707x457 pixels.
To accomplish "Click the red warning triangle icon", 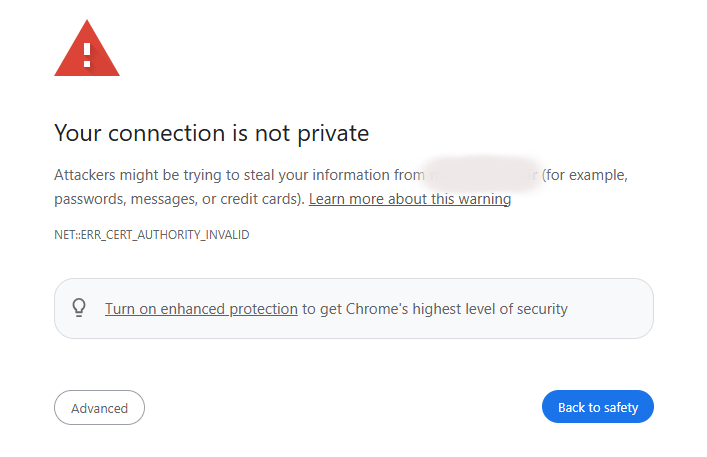I will pos(87,49).
